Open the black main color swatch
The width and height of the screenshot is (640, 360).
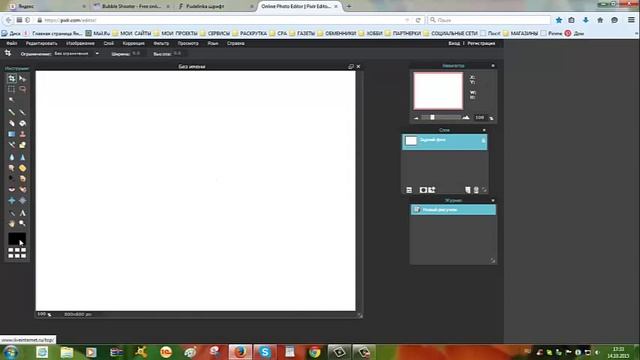tap(17, 239)
